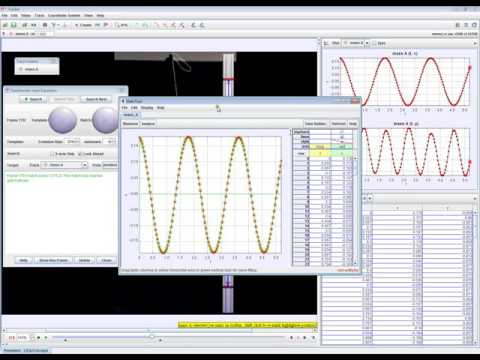Click the Close button in Autotracker
The height and width of the screenshot is (360, 480).
click(x=106, y=260)
